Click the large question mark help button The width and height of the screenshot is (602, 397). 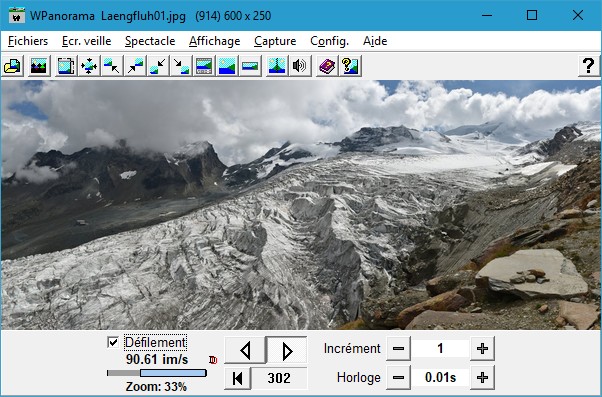(x=589, y=66)
